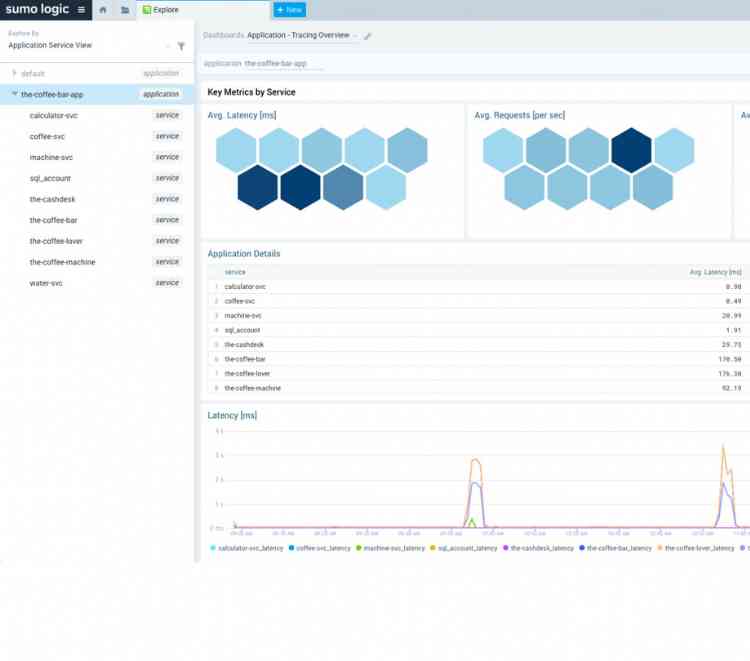Image resolution: width=750 pixels, height=661 pixels.
Task: Click the first hexagon in Avg. Latency top row
Action: (236, 150)
